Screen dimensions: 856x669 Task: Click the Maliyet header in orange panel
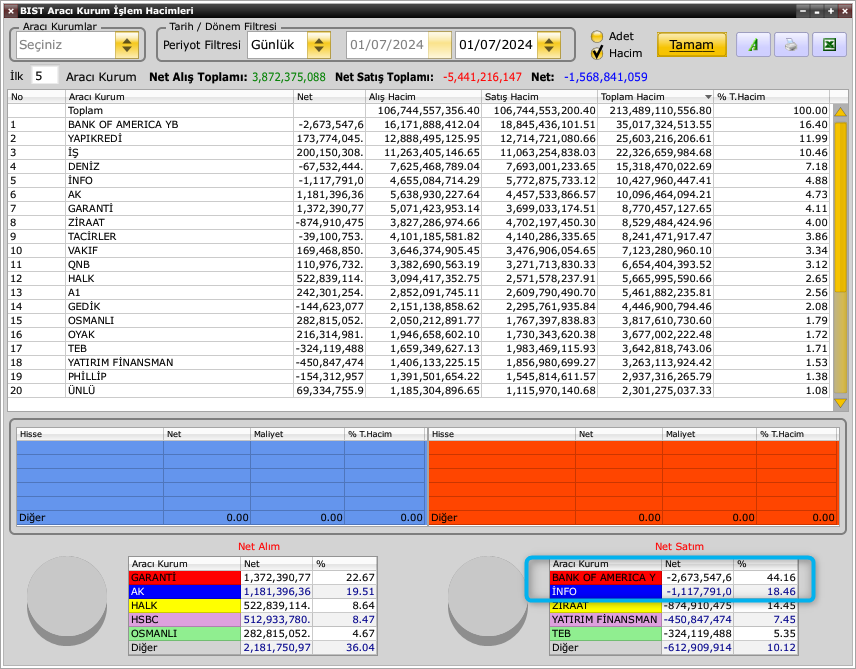pyautogui.click(x=709, y=434)
